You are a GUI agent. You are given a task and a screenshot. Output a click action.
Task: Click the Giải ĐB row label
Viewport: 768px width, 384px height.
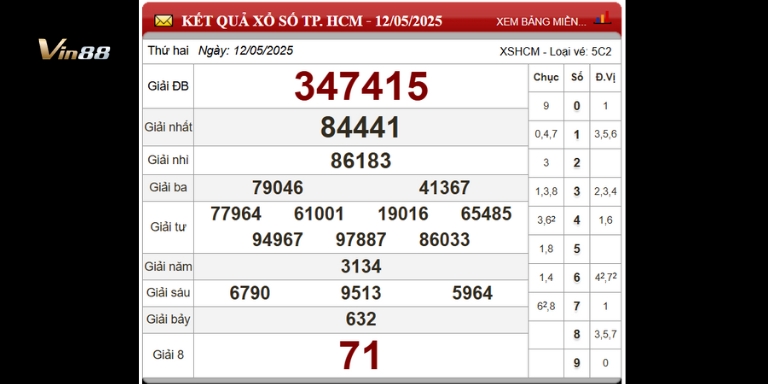168,86
